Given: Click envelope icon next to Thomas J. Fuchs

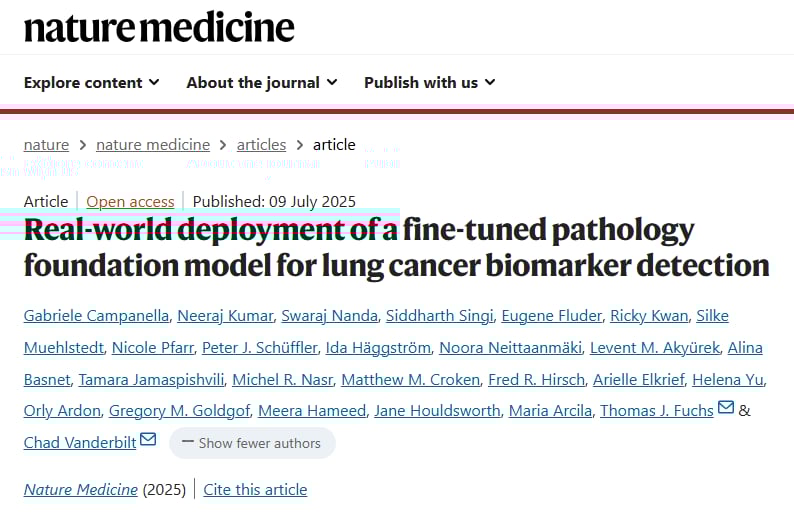Looking at the screenshot, I should (x=726, y=408).
